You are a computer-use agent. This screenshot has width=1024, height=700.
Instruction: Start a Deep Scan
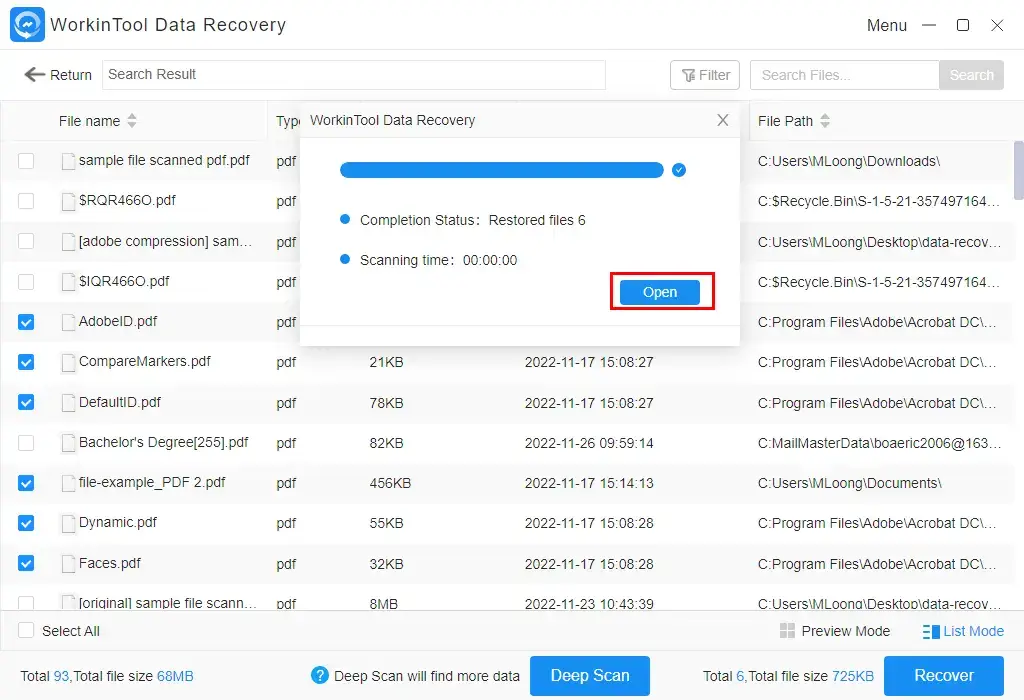click(589, 676)
